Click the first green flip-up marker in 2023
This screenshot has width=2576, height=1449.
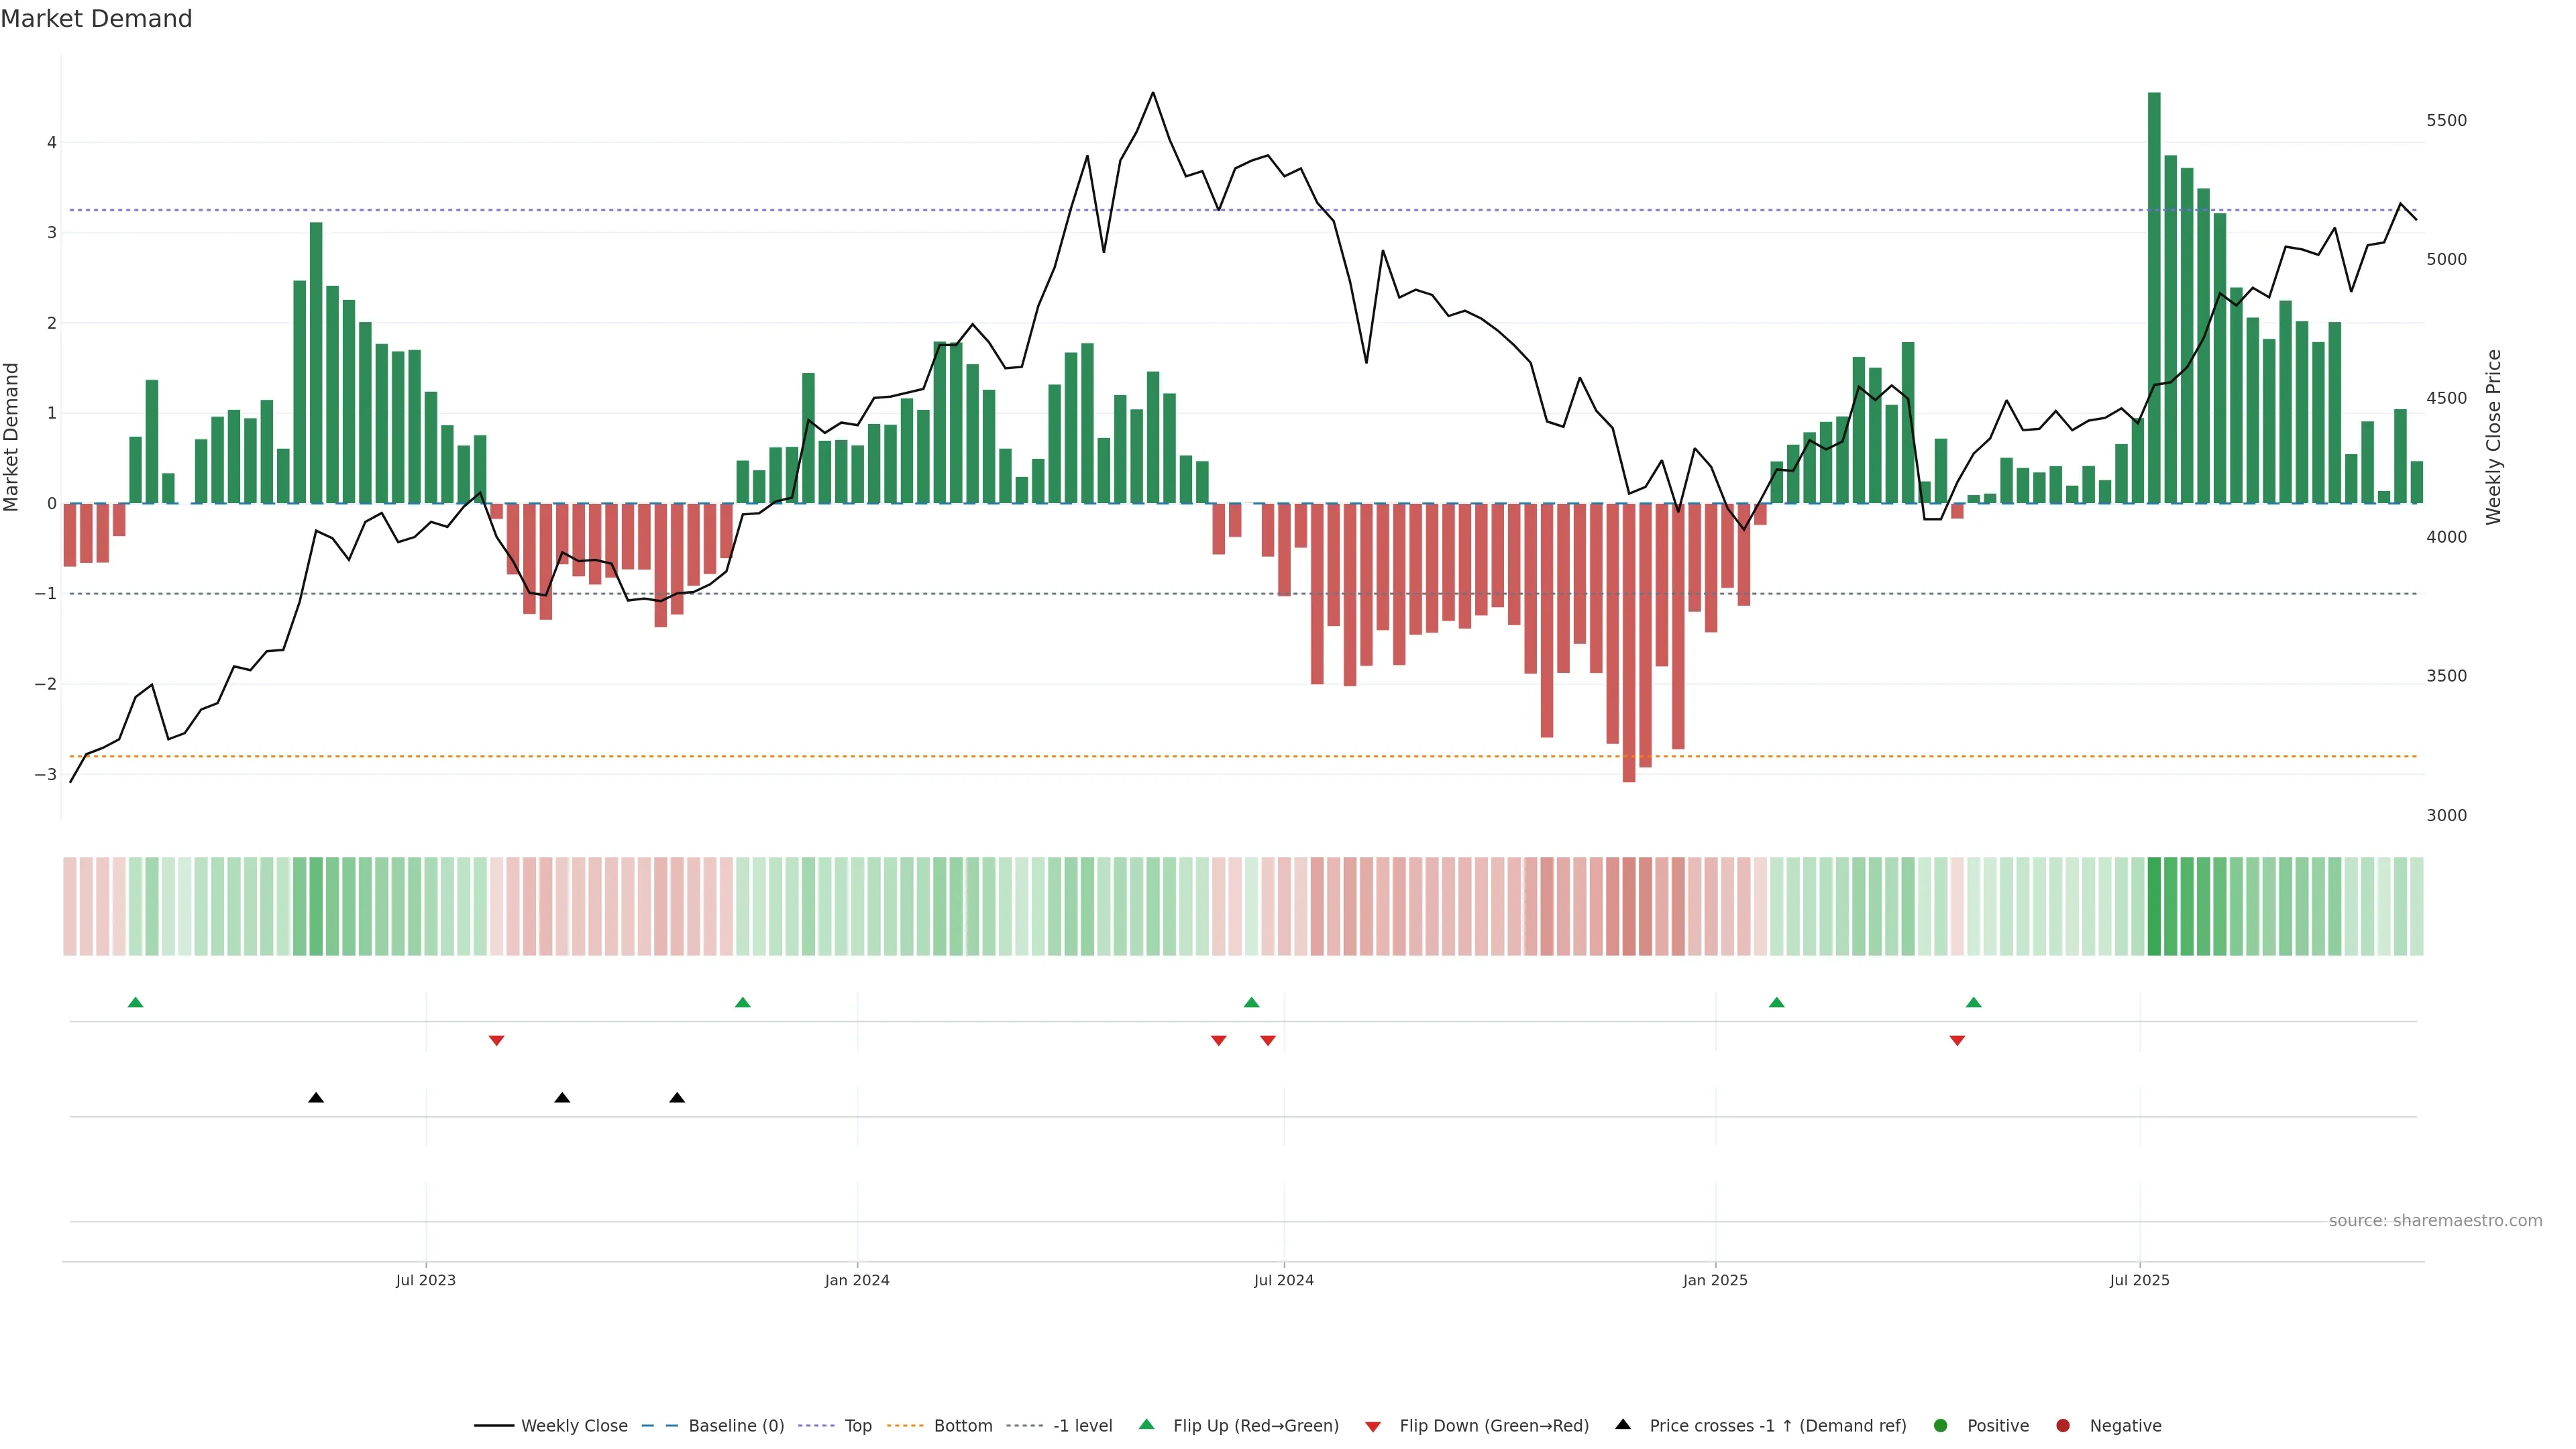(x=136, y=1002)
